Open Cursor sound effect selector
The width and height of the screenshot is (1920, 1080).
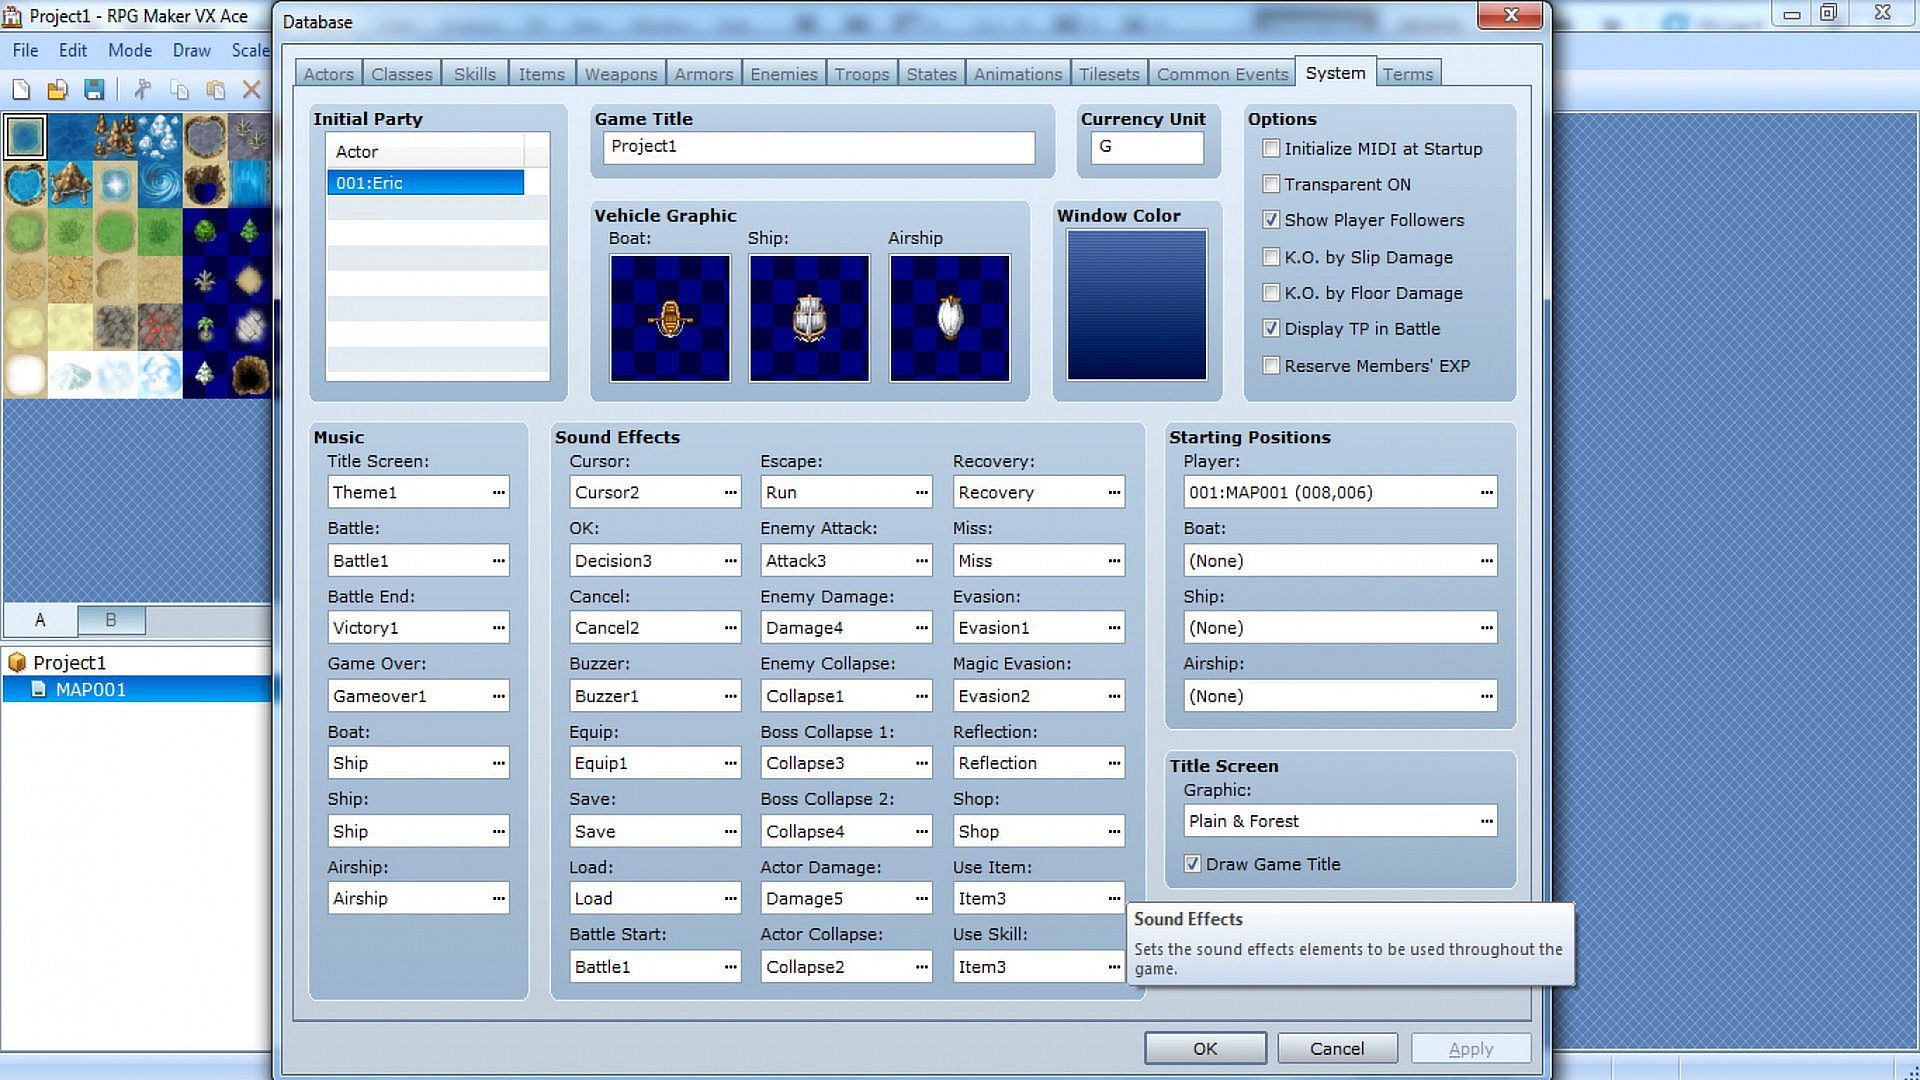coord(730,492)
